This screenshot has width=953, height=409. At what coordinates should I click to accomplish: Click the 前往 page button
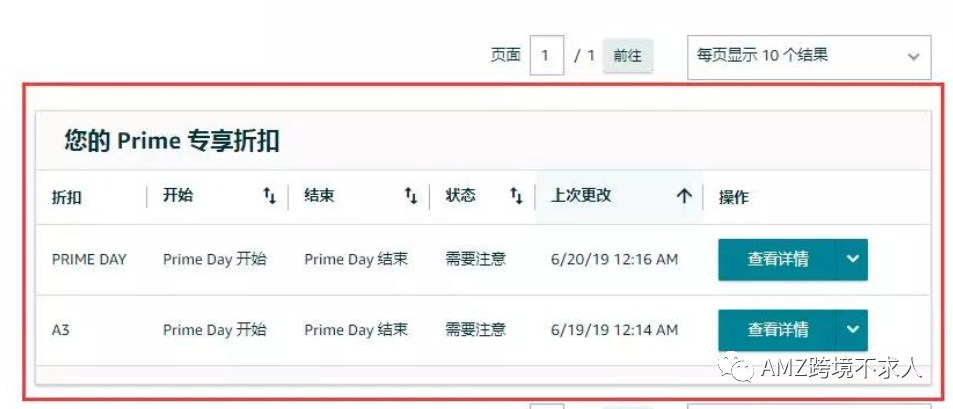click(627, 56)
